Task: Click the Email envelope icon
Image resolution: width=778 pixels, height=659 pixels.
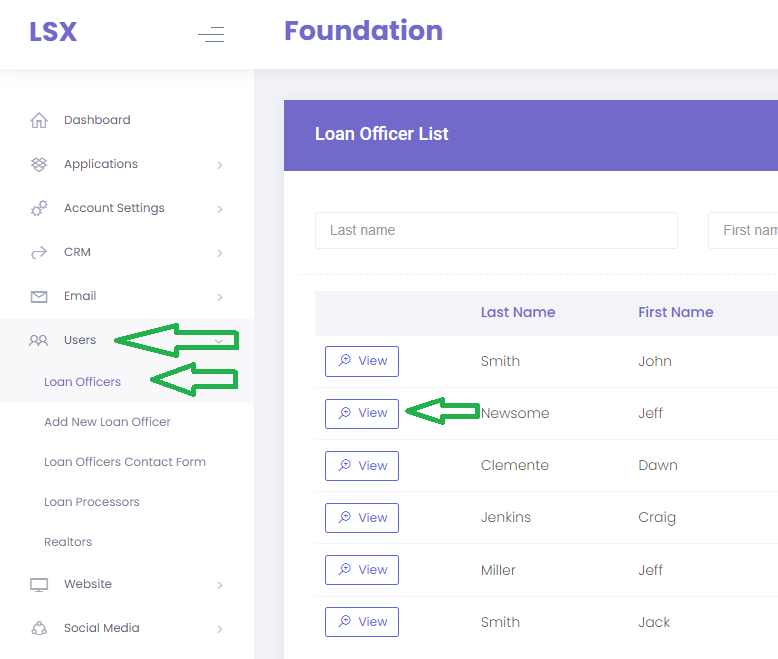Action: coord(39,296)
